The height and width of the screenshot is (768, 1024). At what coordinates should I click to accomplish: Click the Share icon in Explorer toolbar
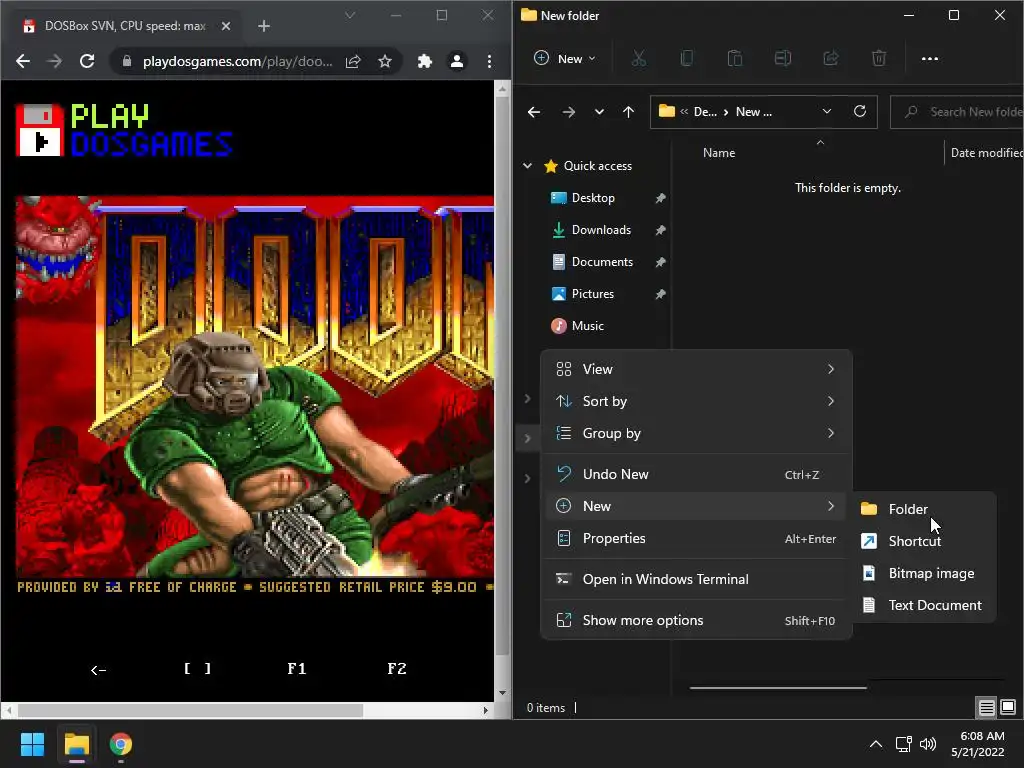(831, 59)
